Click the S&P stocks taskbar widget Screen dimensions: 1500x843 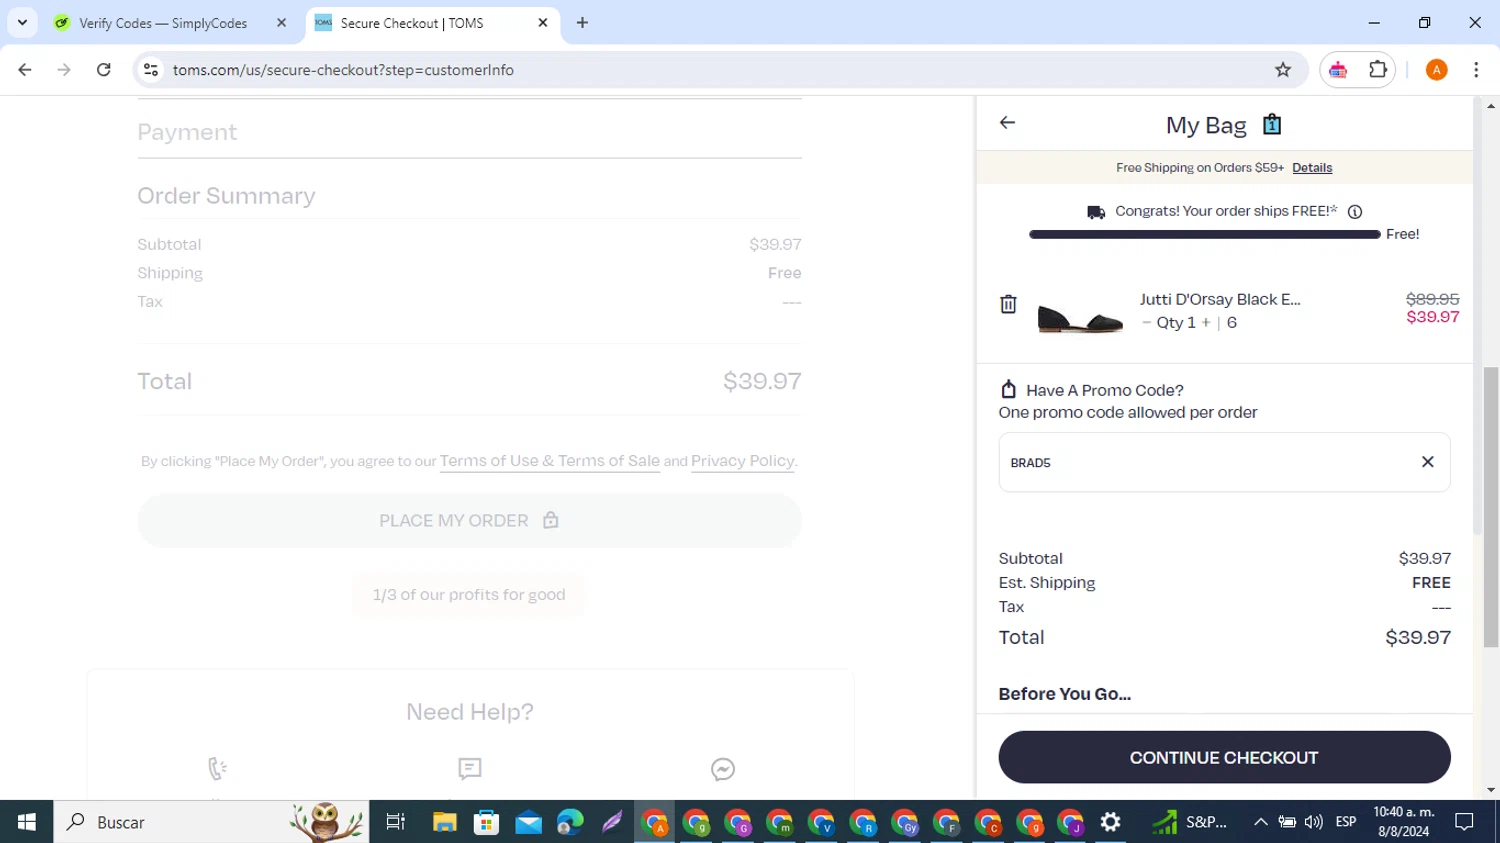tap(1190, 822)
